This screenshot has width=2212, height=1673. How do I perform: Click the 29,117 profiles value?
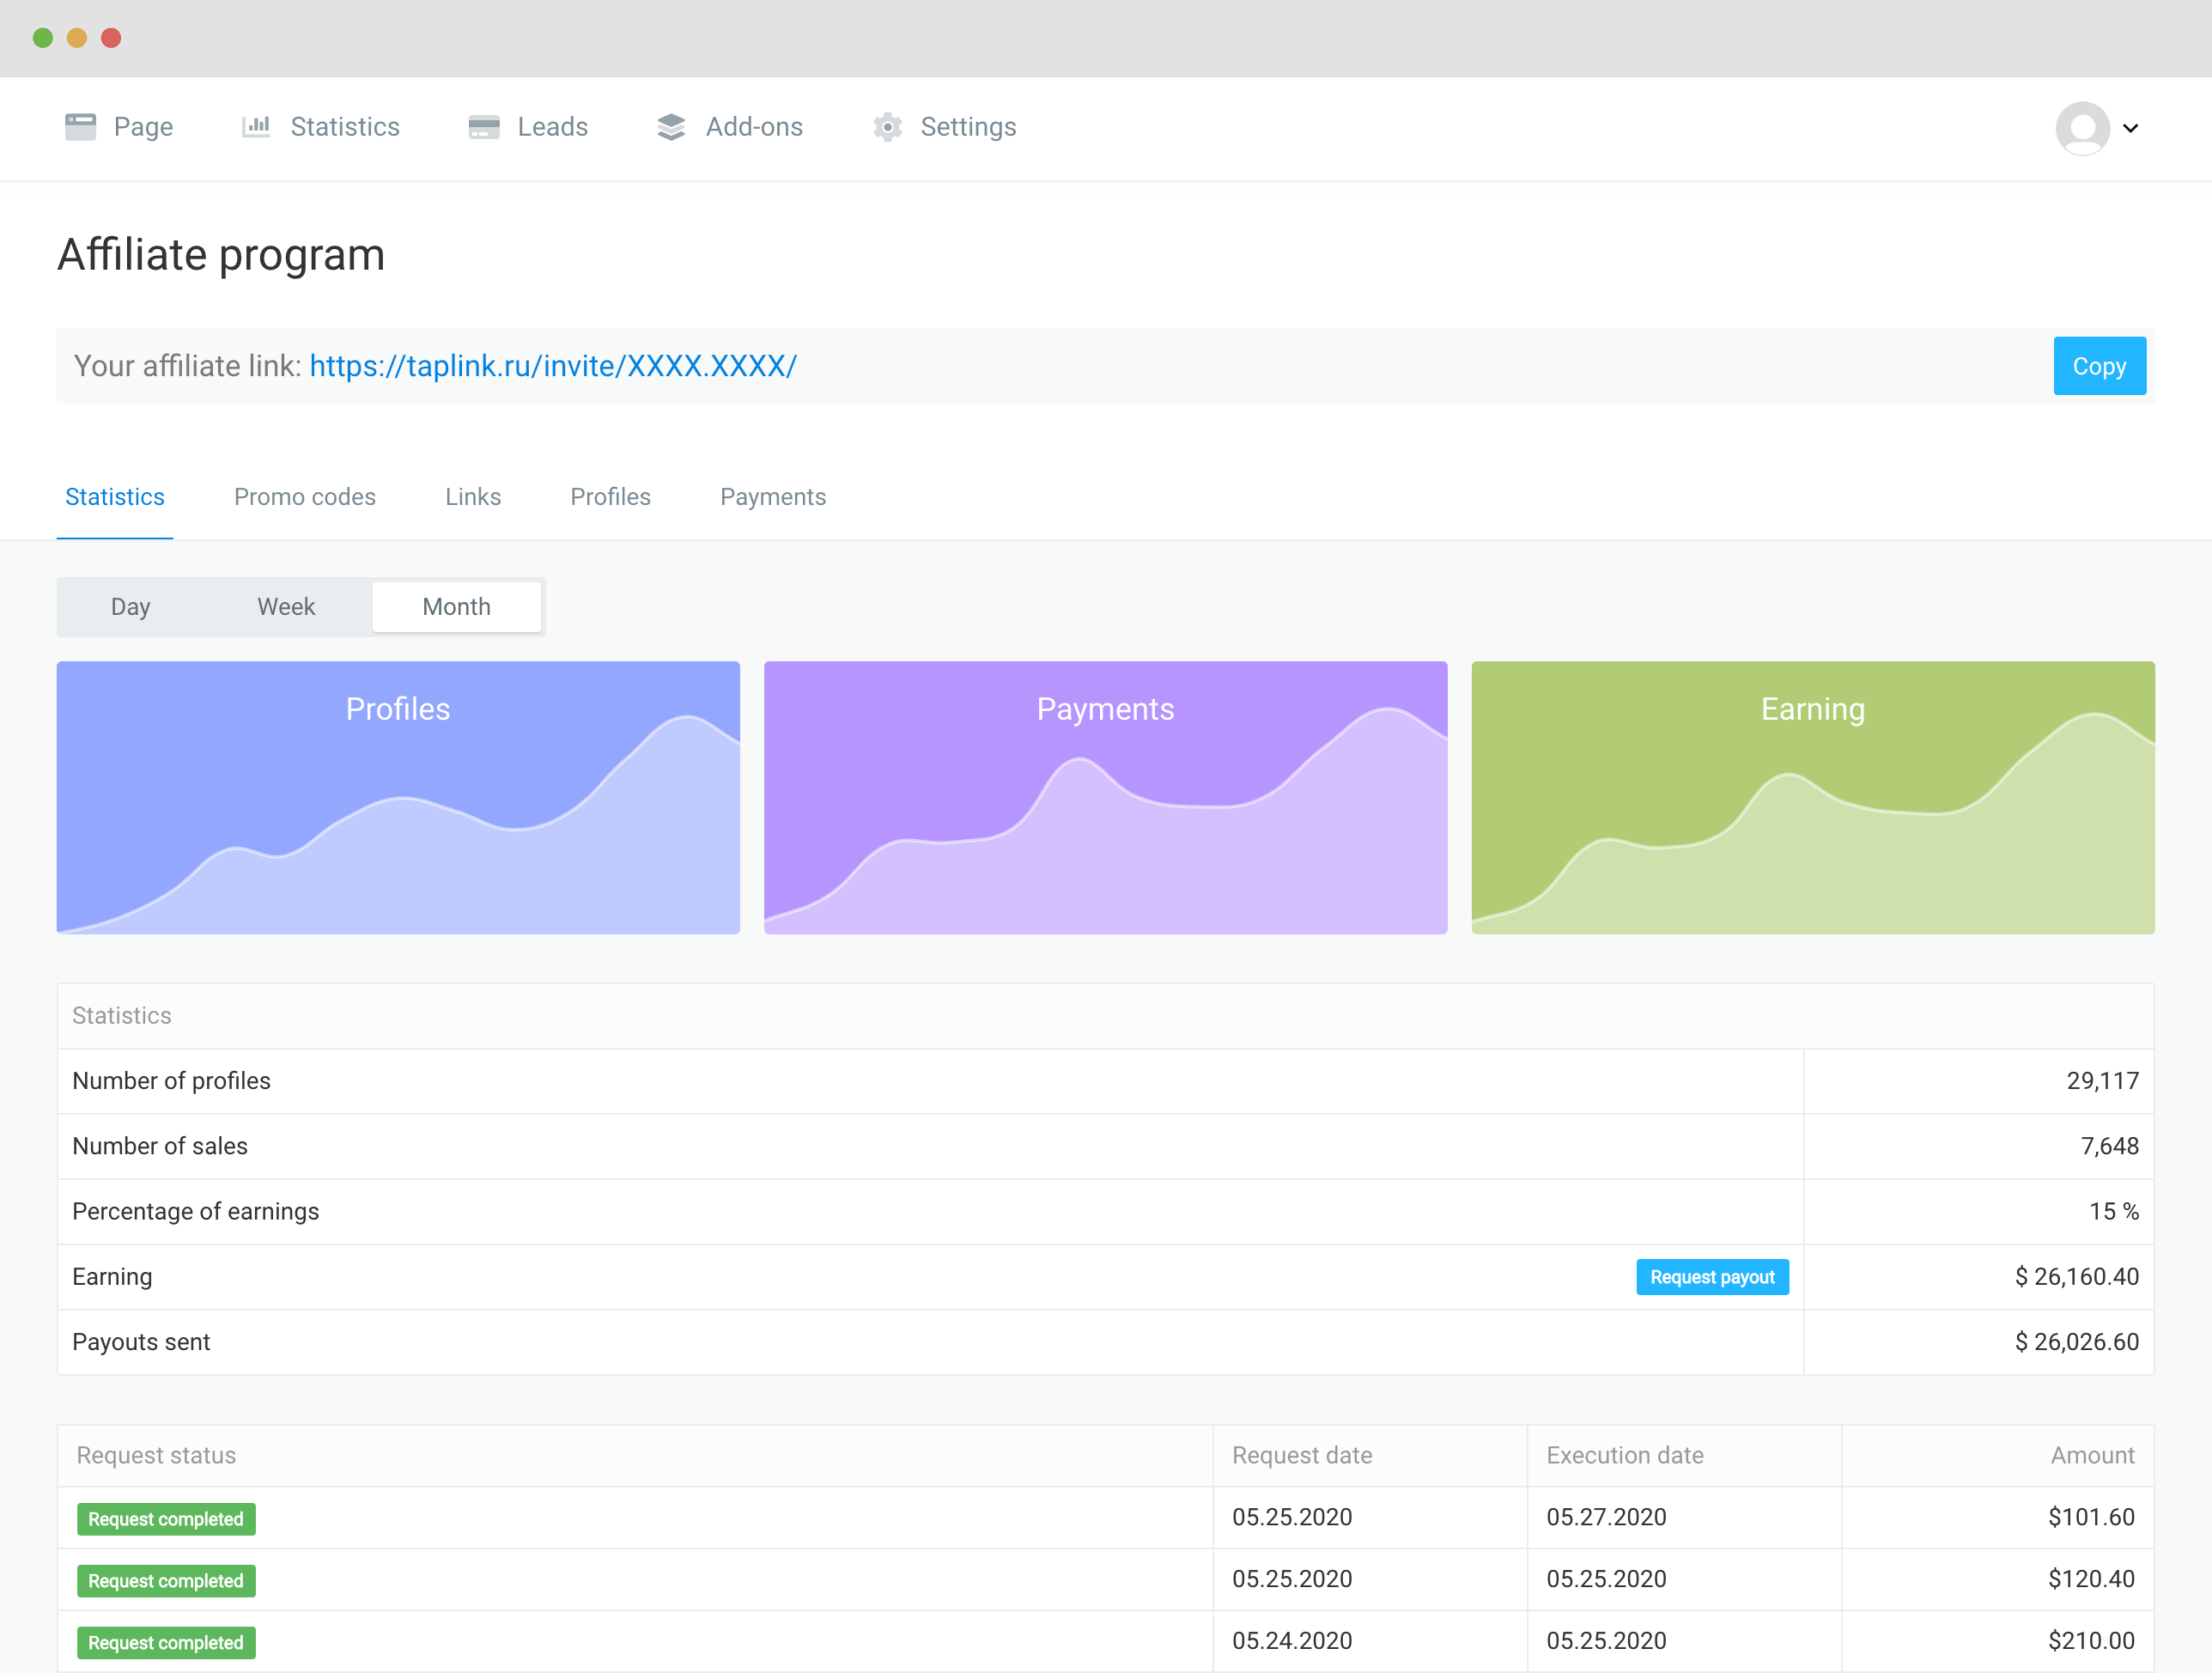2102,1081
